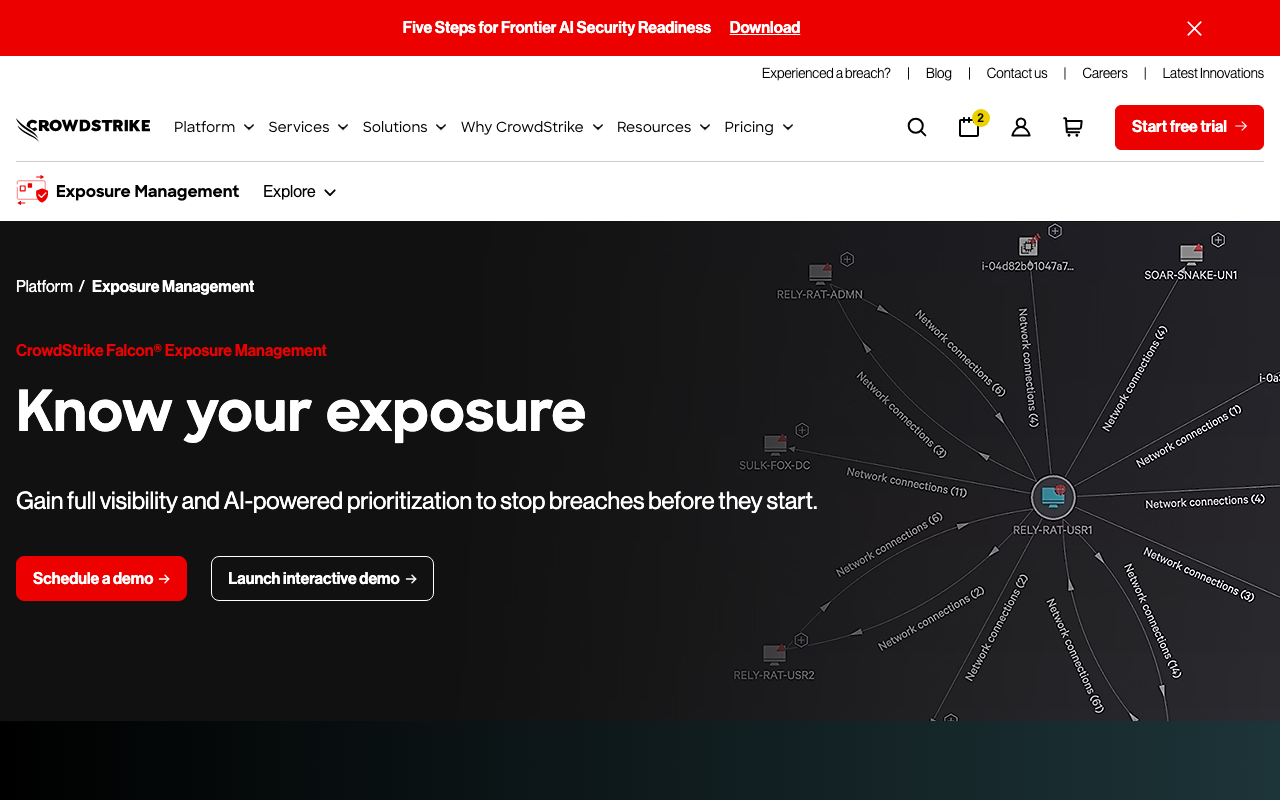
Task: Click the central RELY-RAT-USR1 node icon
Action: click(1053, 497)
